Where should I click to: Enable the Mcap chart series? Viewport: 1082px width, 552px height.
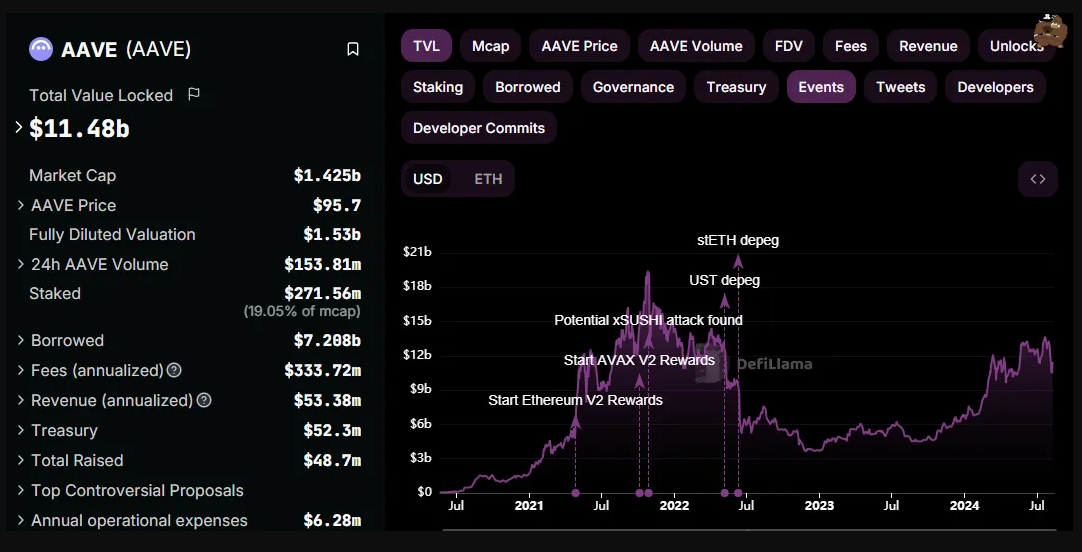(x=491, y=46)
